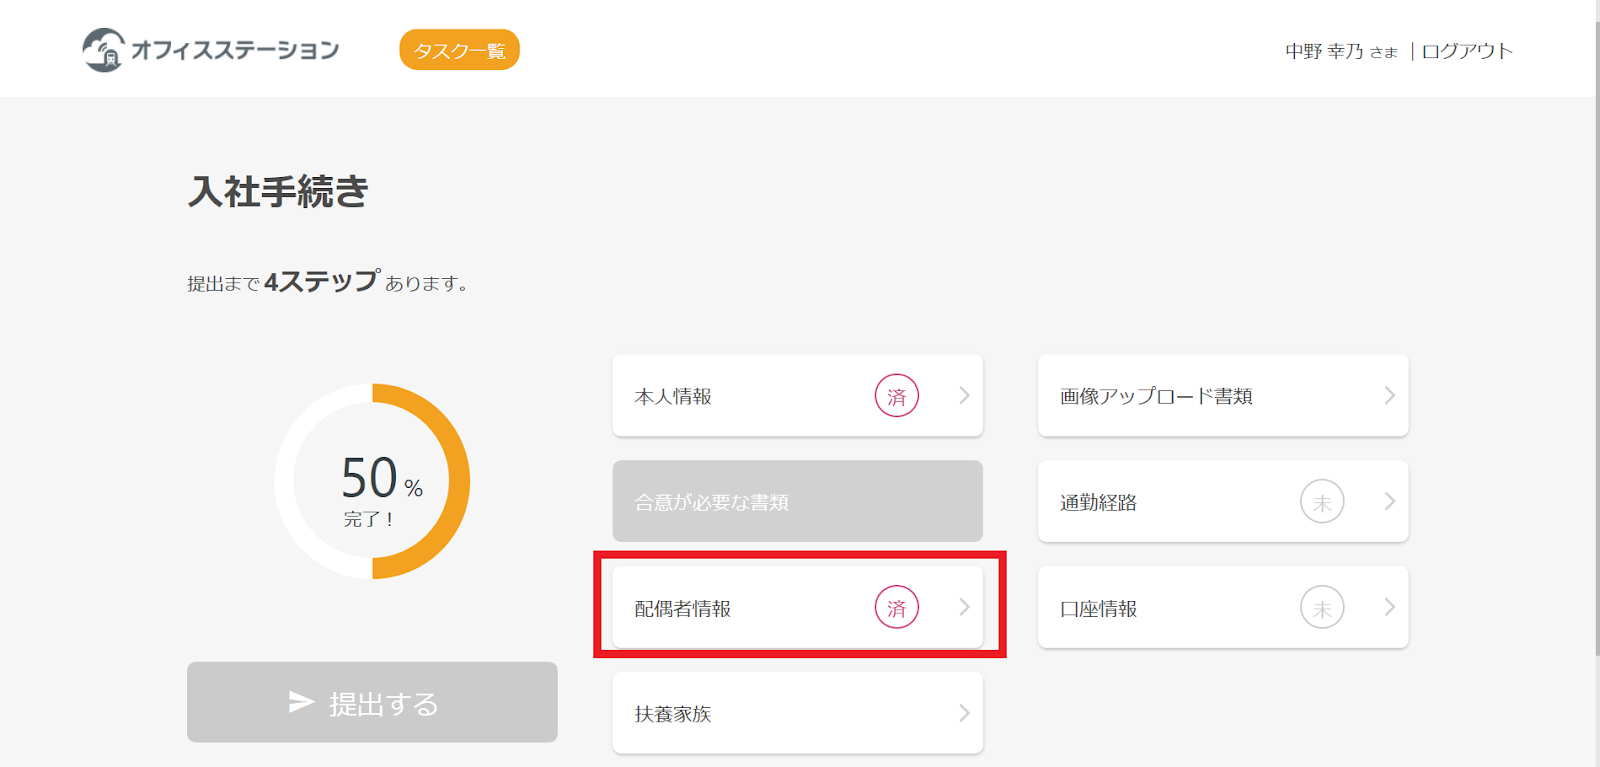Open the タスク一覧 tab
Screen dimensions: 1600x767
coord(459,50)
